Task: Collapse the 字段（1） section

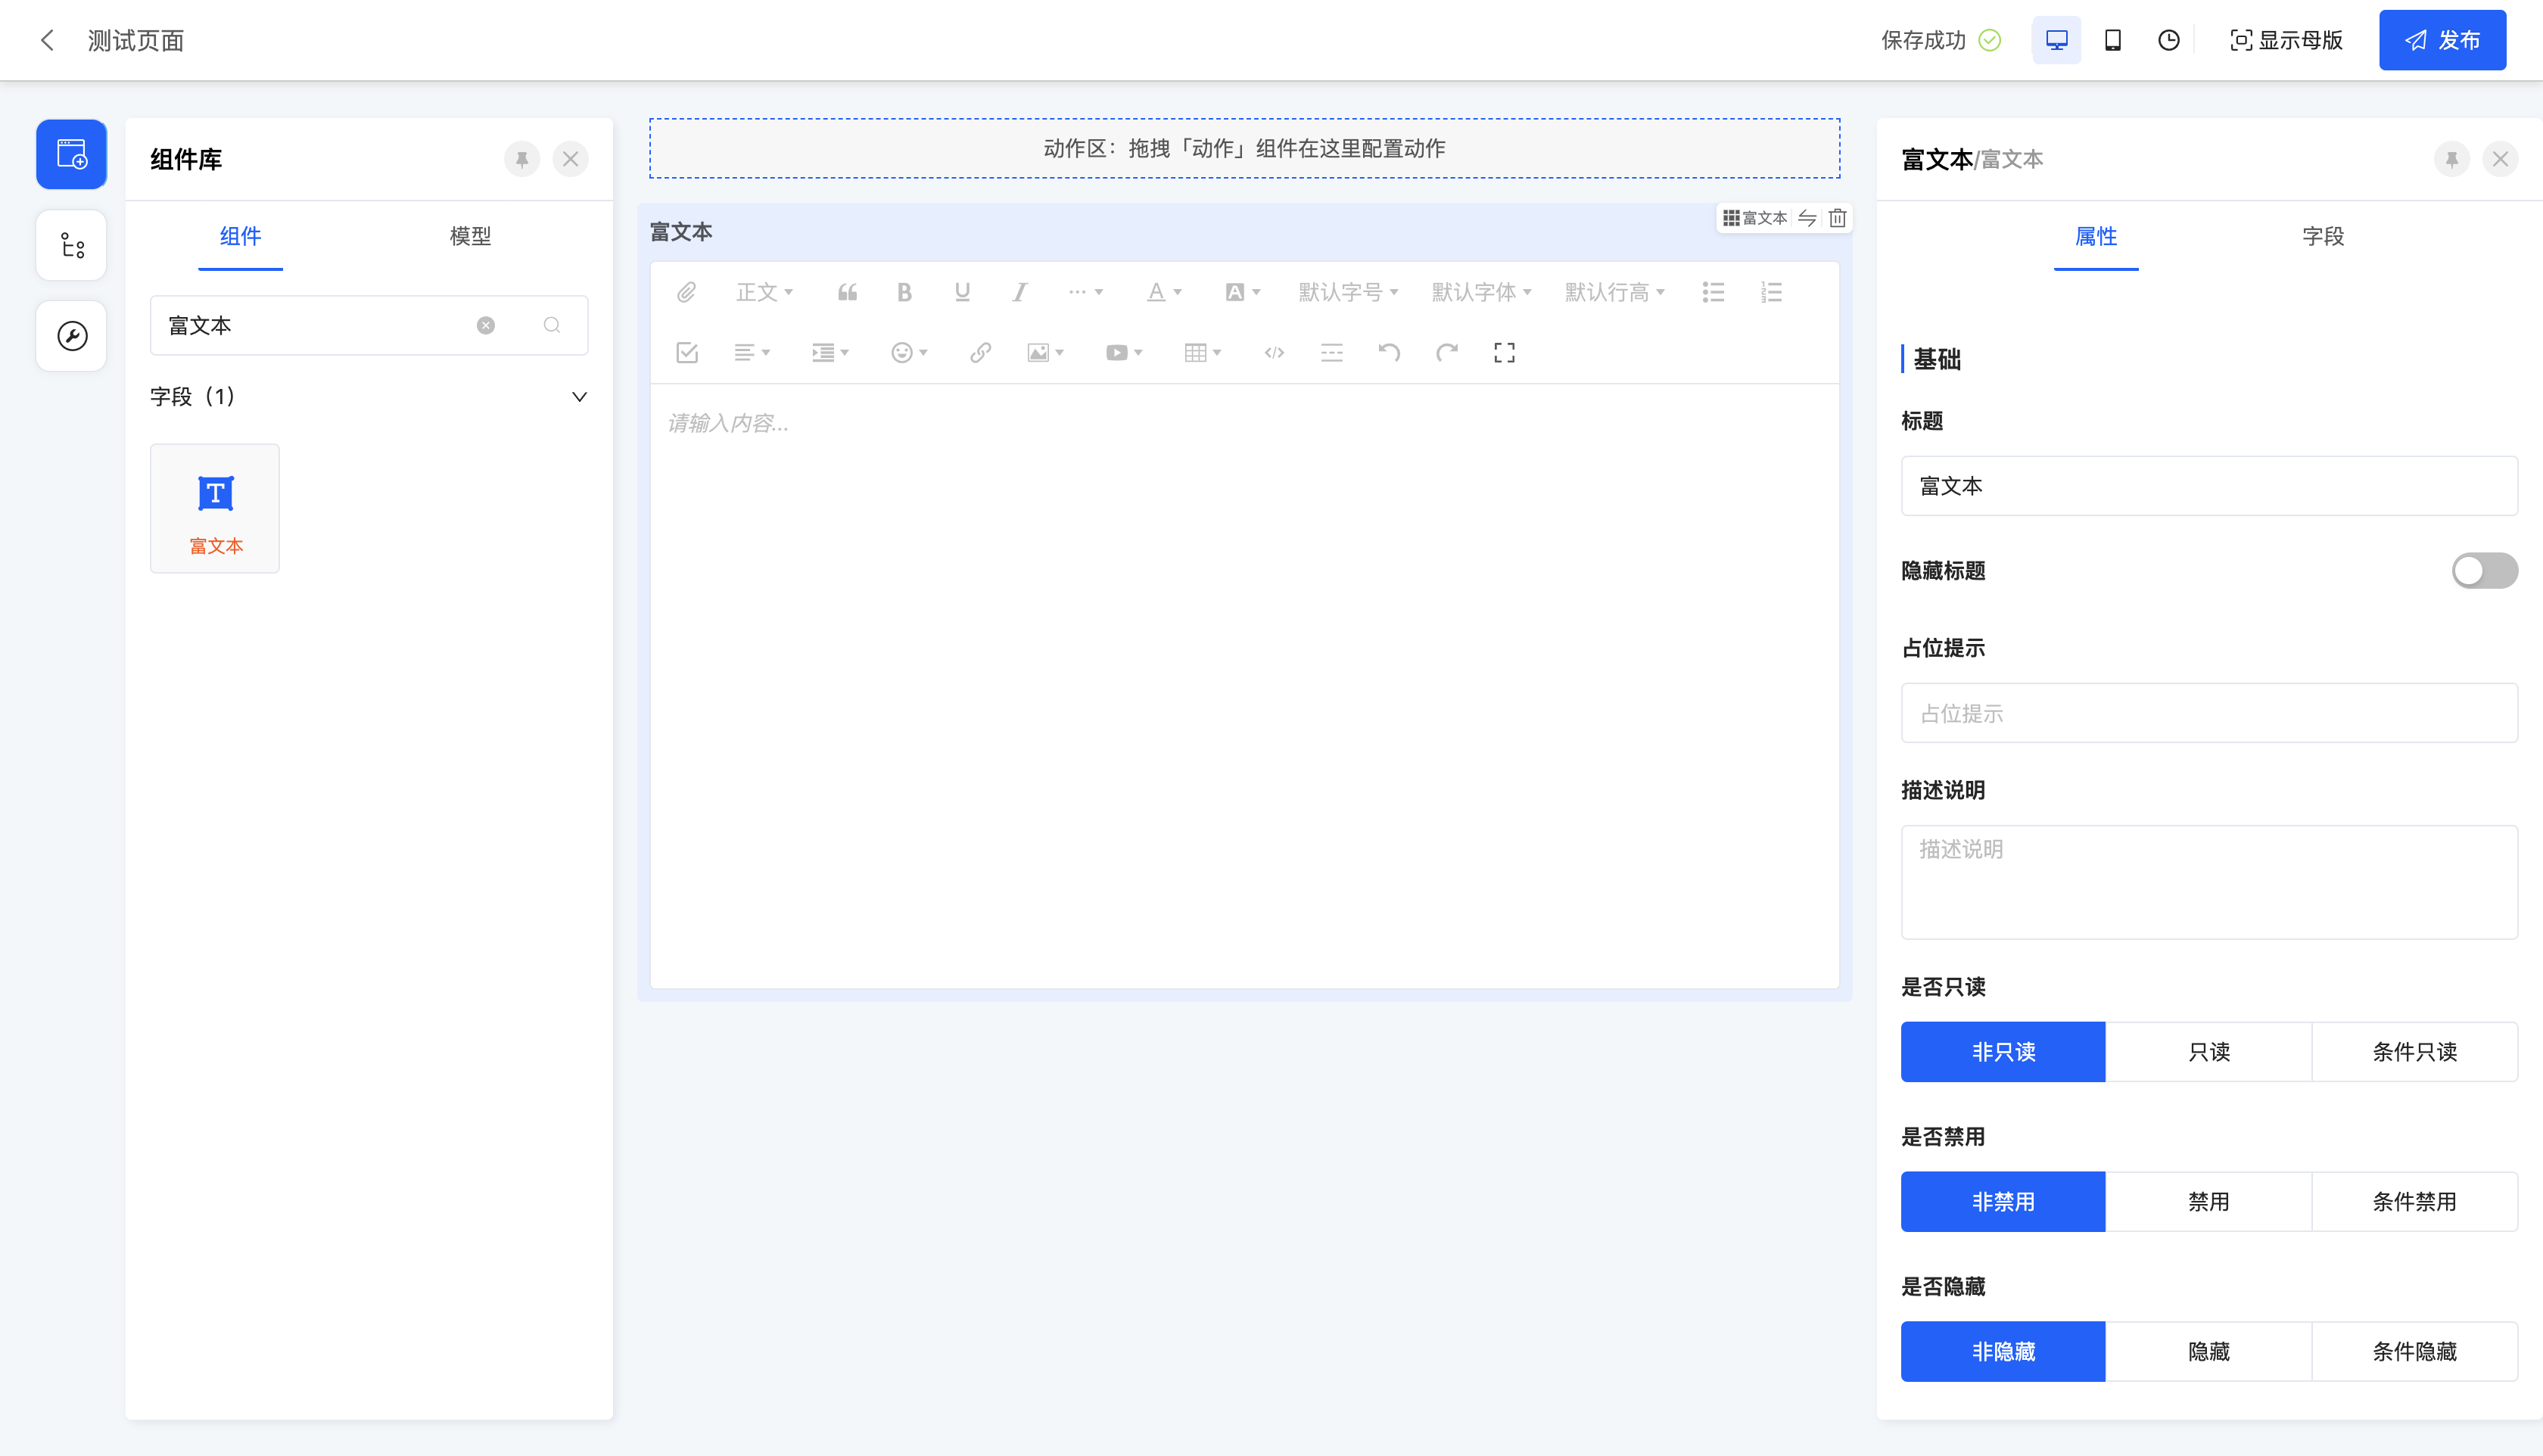Action: pyautogui.click(x=578, y=397)
